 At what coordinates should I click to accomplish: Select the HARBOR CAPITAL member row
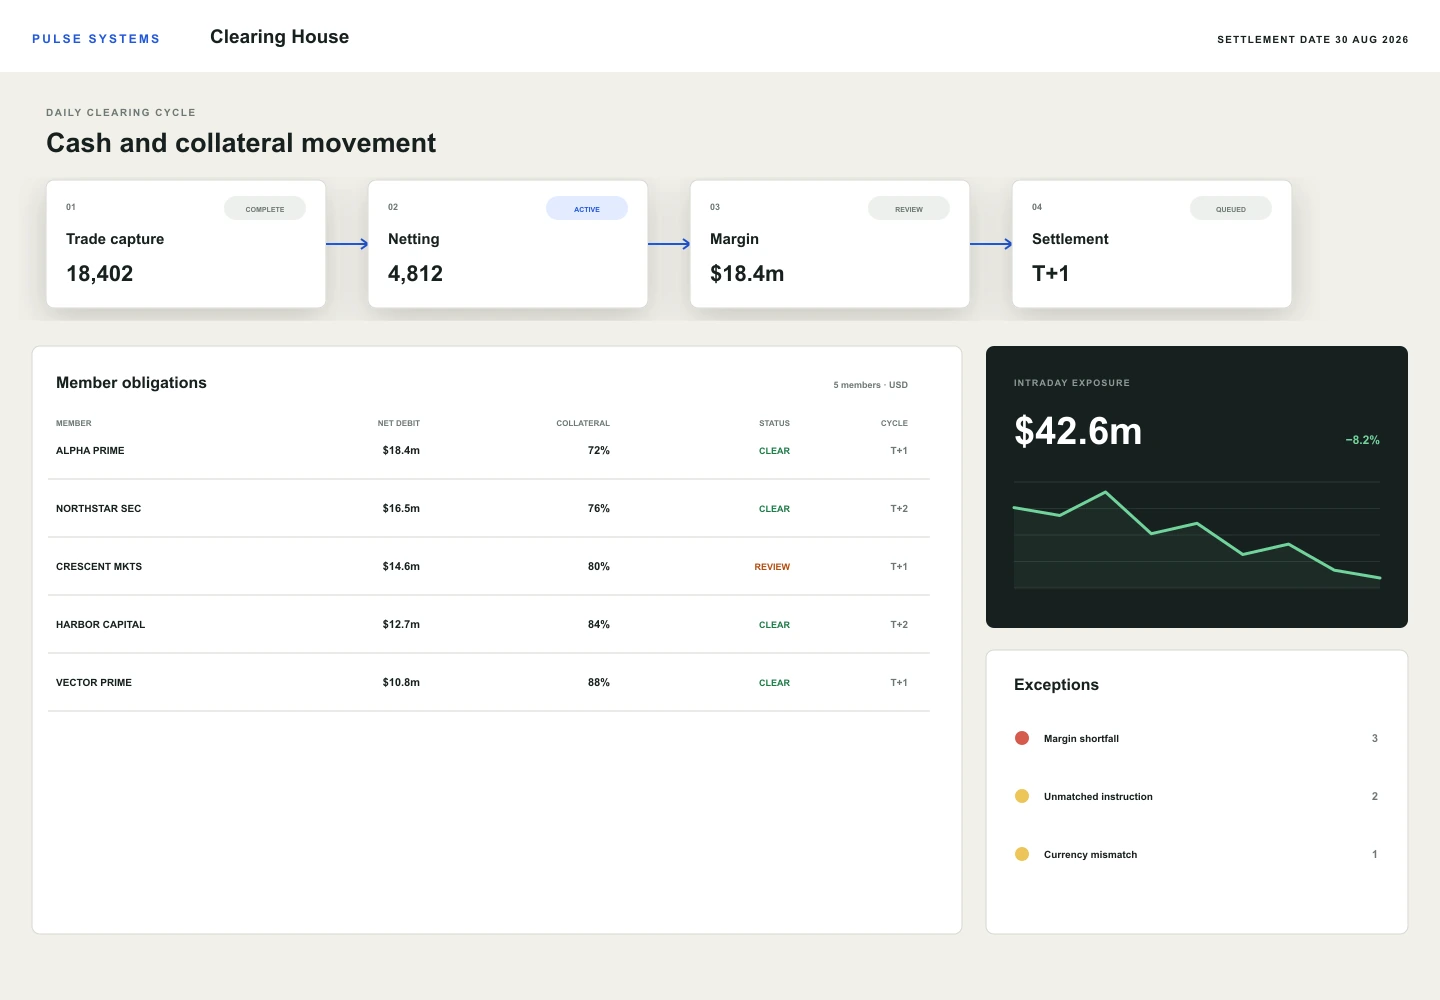pyautogui.click(x=489, y=625)
